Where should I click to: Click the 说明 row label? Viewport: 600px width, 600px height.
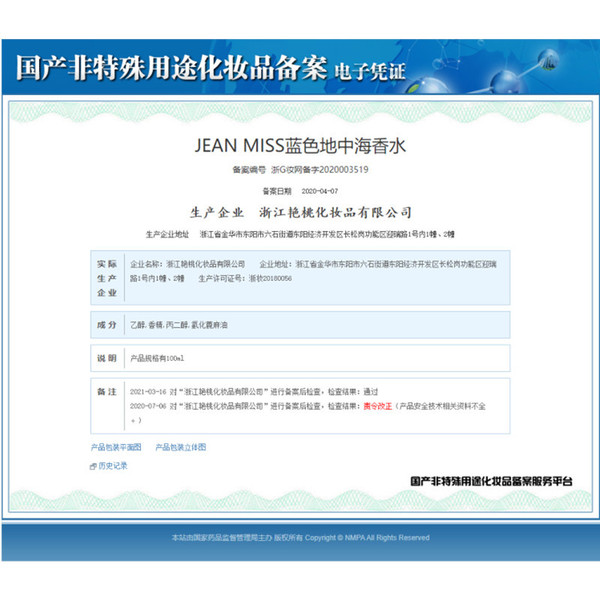pyautogui.click(x=107, y=358)
